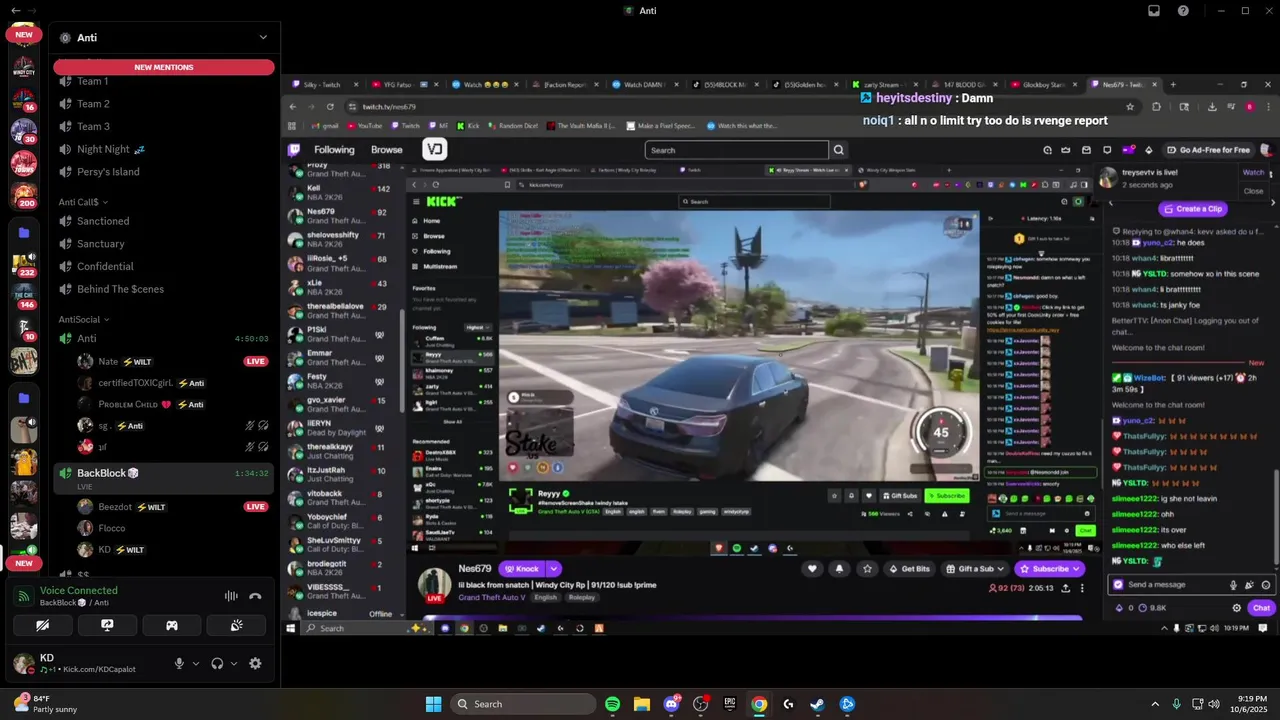Open the weather widget showing 84°F

pos(48,703)
